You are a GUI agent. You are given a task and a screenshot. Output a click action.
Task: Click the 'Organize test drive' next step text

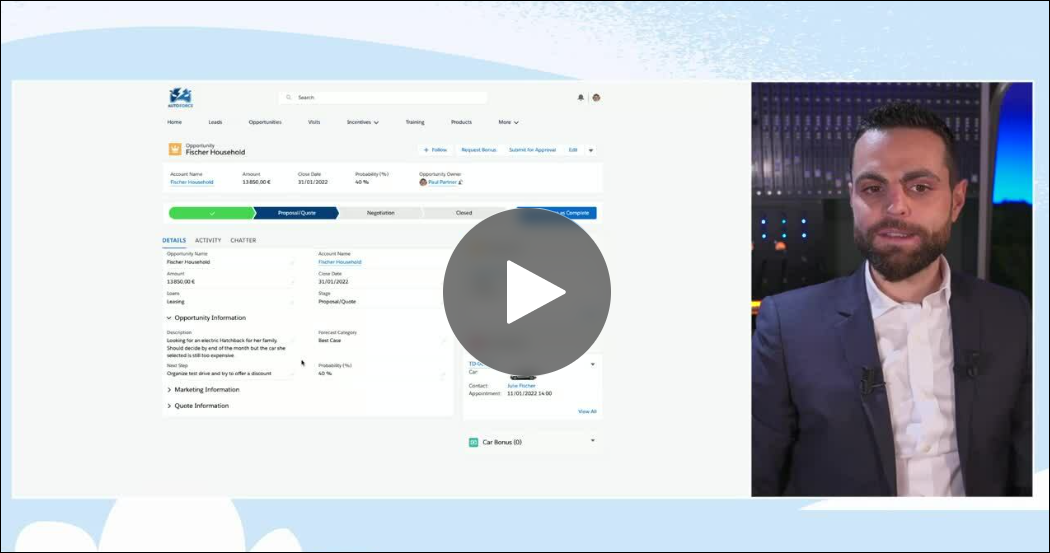[219, 374]
